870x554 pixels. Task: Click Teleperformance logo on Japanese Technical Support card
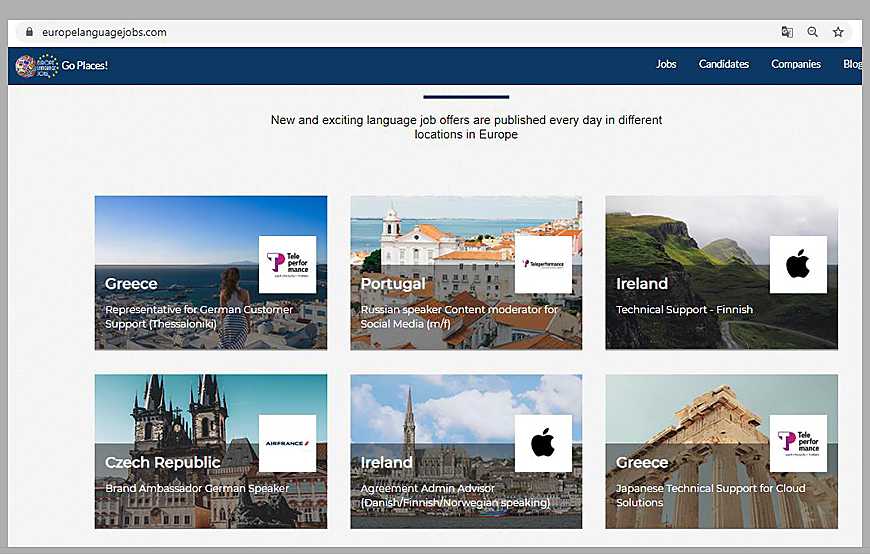pyautogui.click(x=797, y=443)
